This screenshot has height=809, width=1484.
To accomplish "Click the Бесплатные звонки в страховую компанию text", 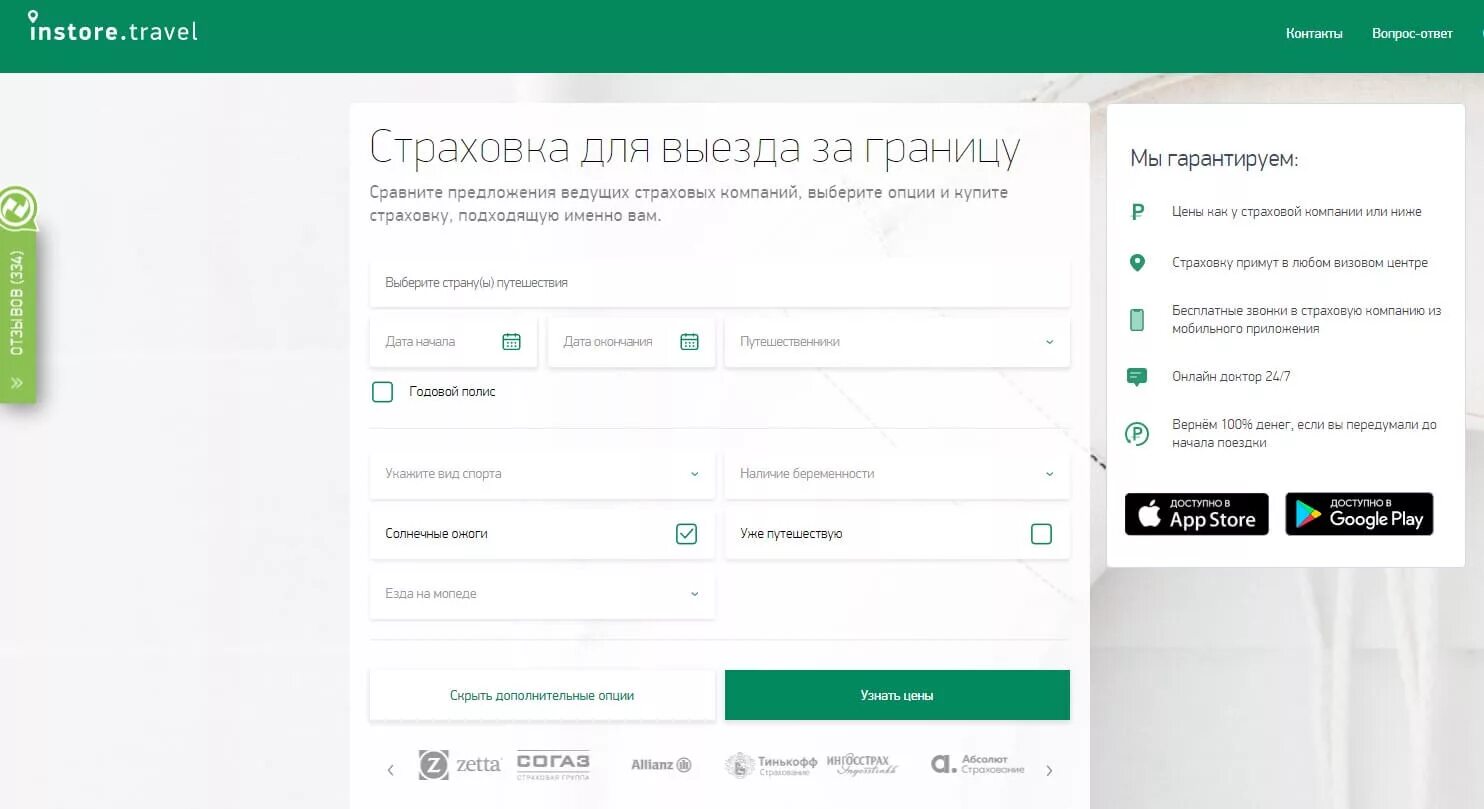I will (x=1306, y=320).
